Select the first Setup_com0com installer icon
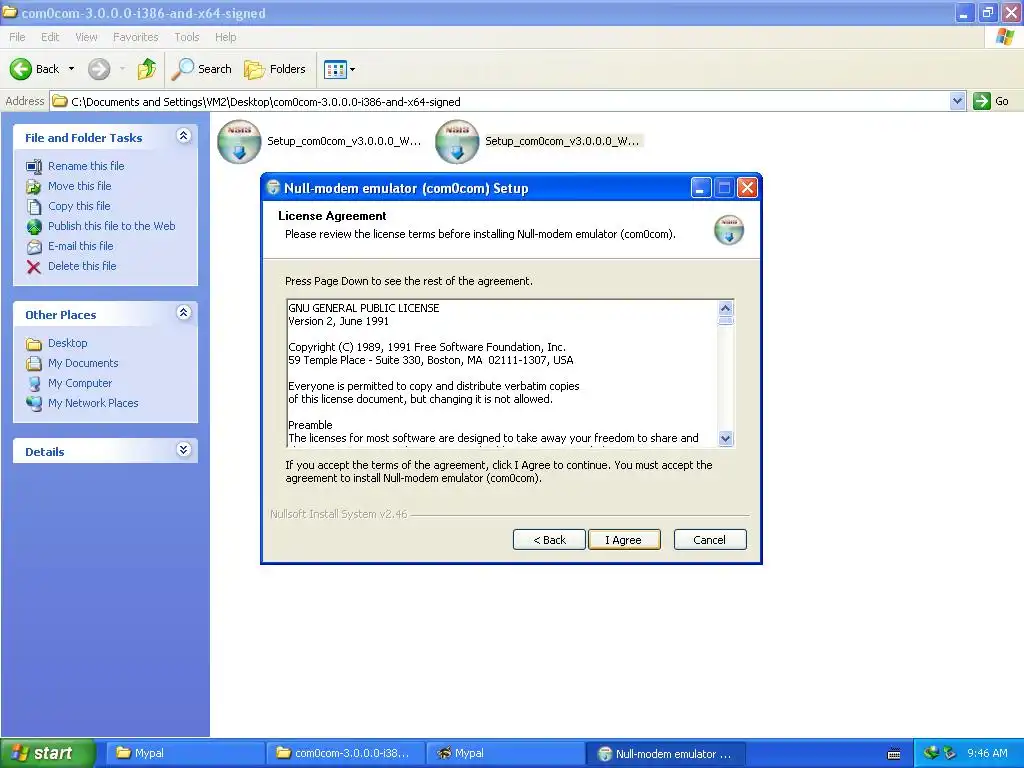 point(239,141)
